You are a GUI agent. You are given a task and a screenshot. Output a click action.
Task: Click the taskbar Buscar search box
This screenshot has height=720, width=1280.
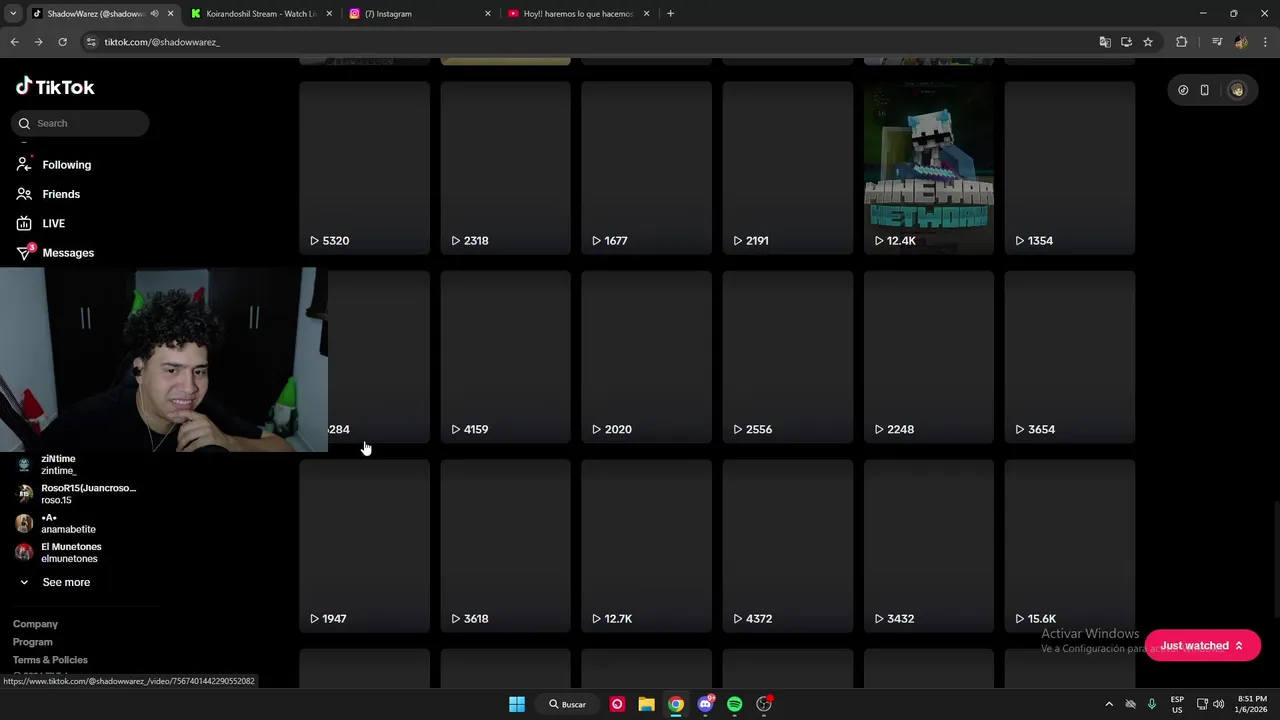pos(566,704)
